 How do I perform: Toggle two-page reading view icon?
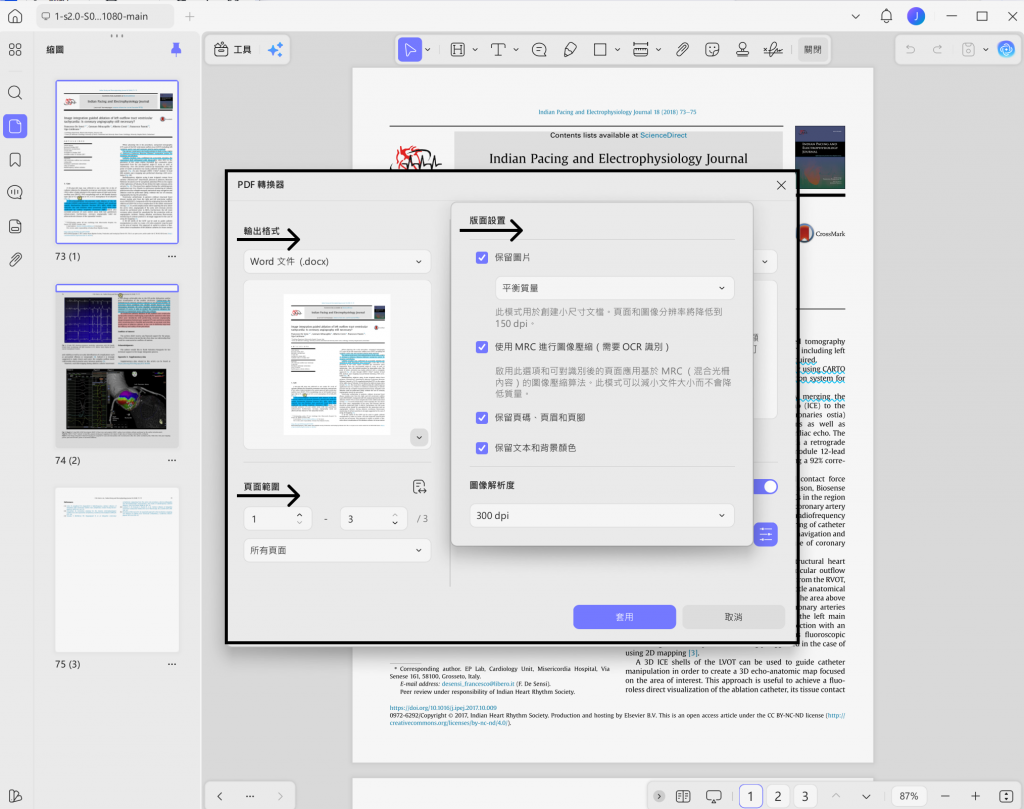pyautogui.click(x=683, y=796)
